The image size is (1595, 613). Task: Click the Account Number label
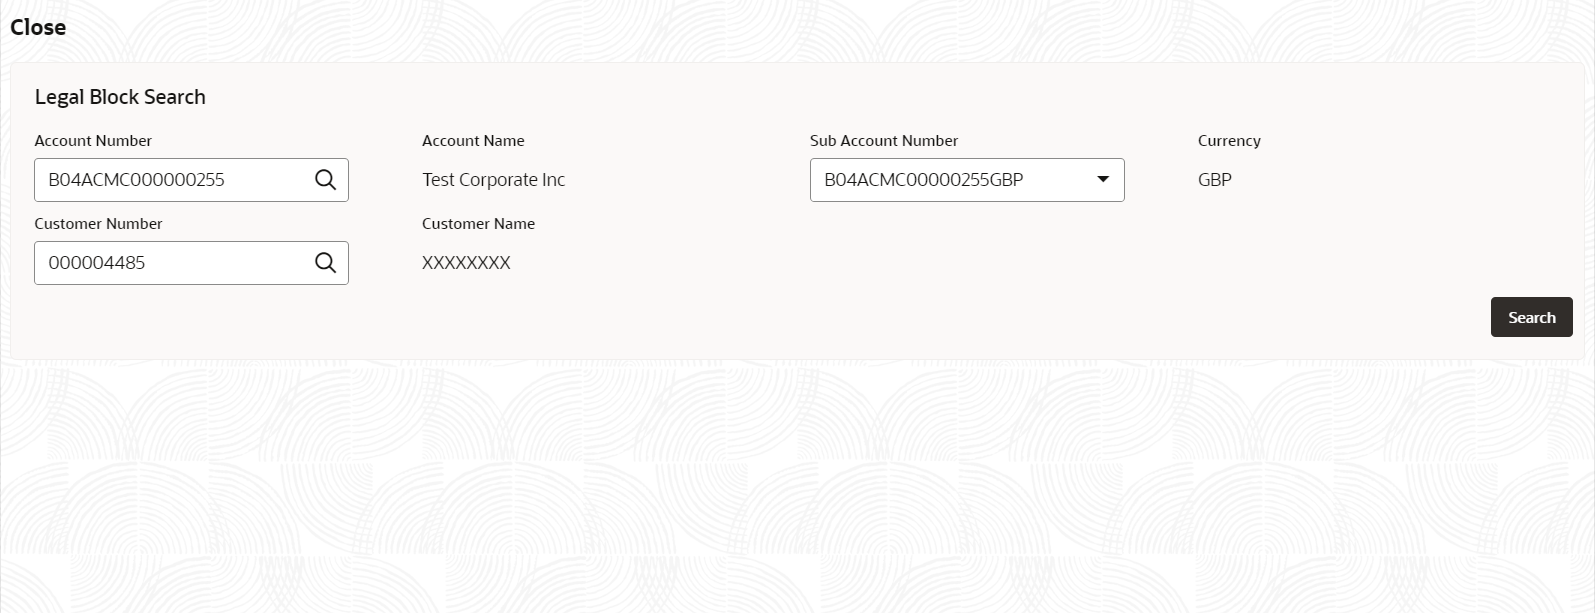[x=93, y=141]
